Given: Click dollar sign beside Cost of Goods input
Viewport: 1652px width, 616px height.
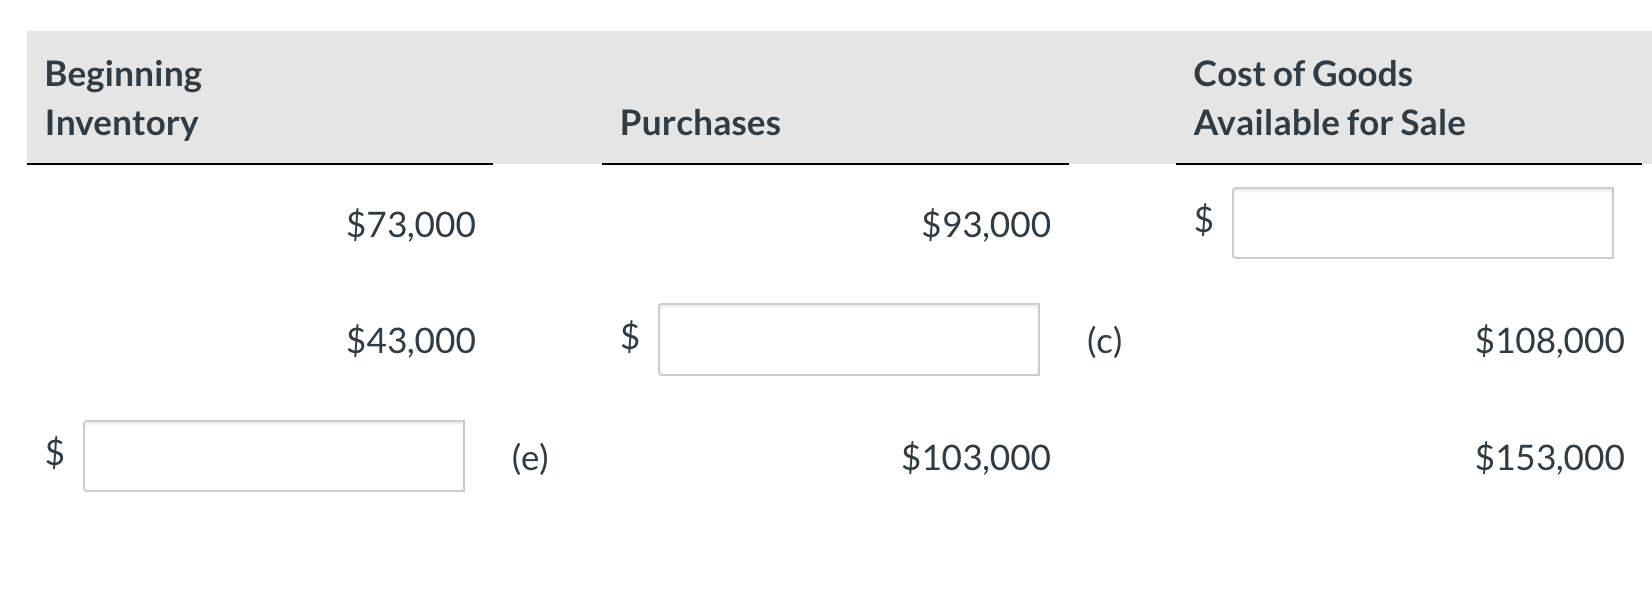Looking at the screenshot, I should 1205,219.
